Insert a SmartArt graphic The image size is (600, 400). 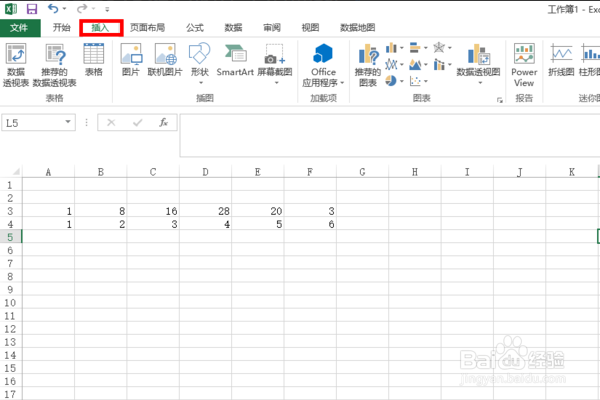tap(235, 60)
